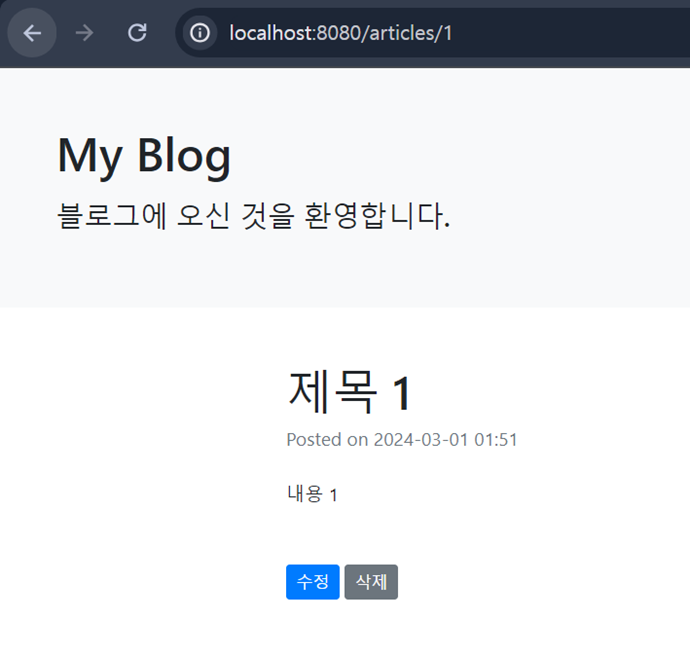The image size is (690, 657).
Task: Click the article title 제목 1
Action: [x=350, y=392]
